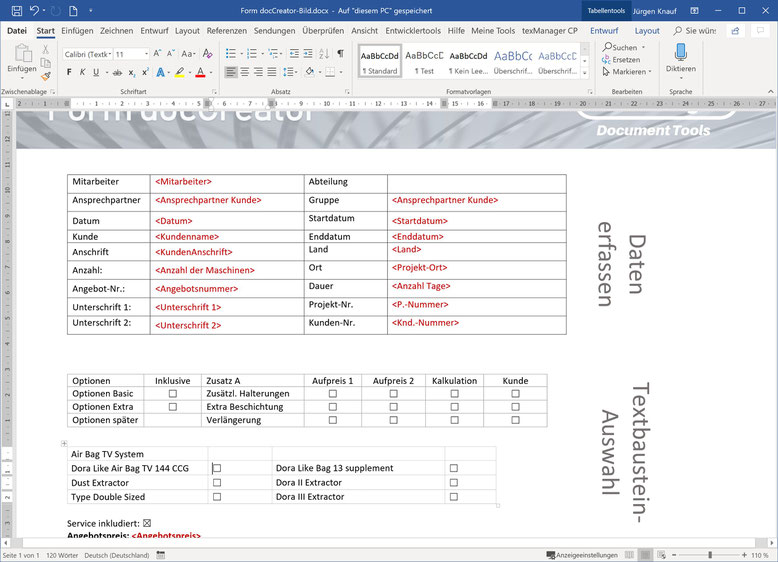The width and height of the screenshot is (778, 562).
Task: Create new document from quick access toolbar
Action: (x=73, y=10)
